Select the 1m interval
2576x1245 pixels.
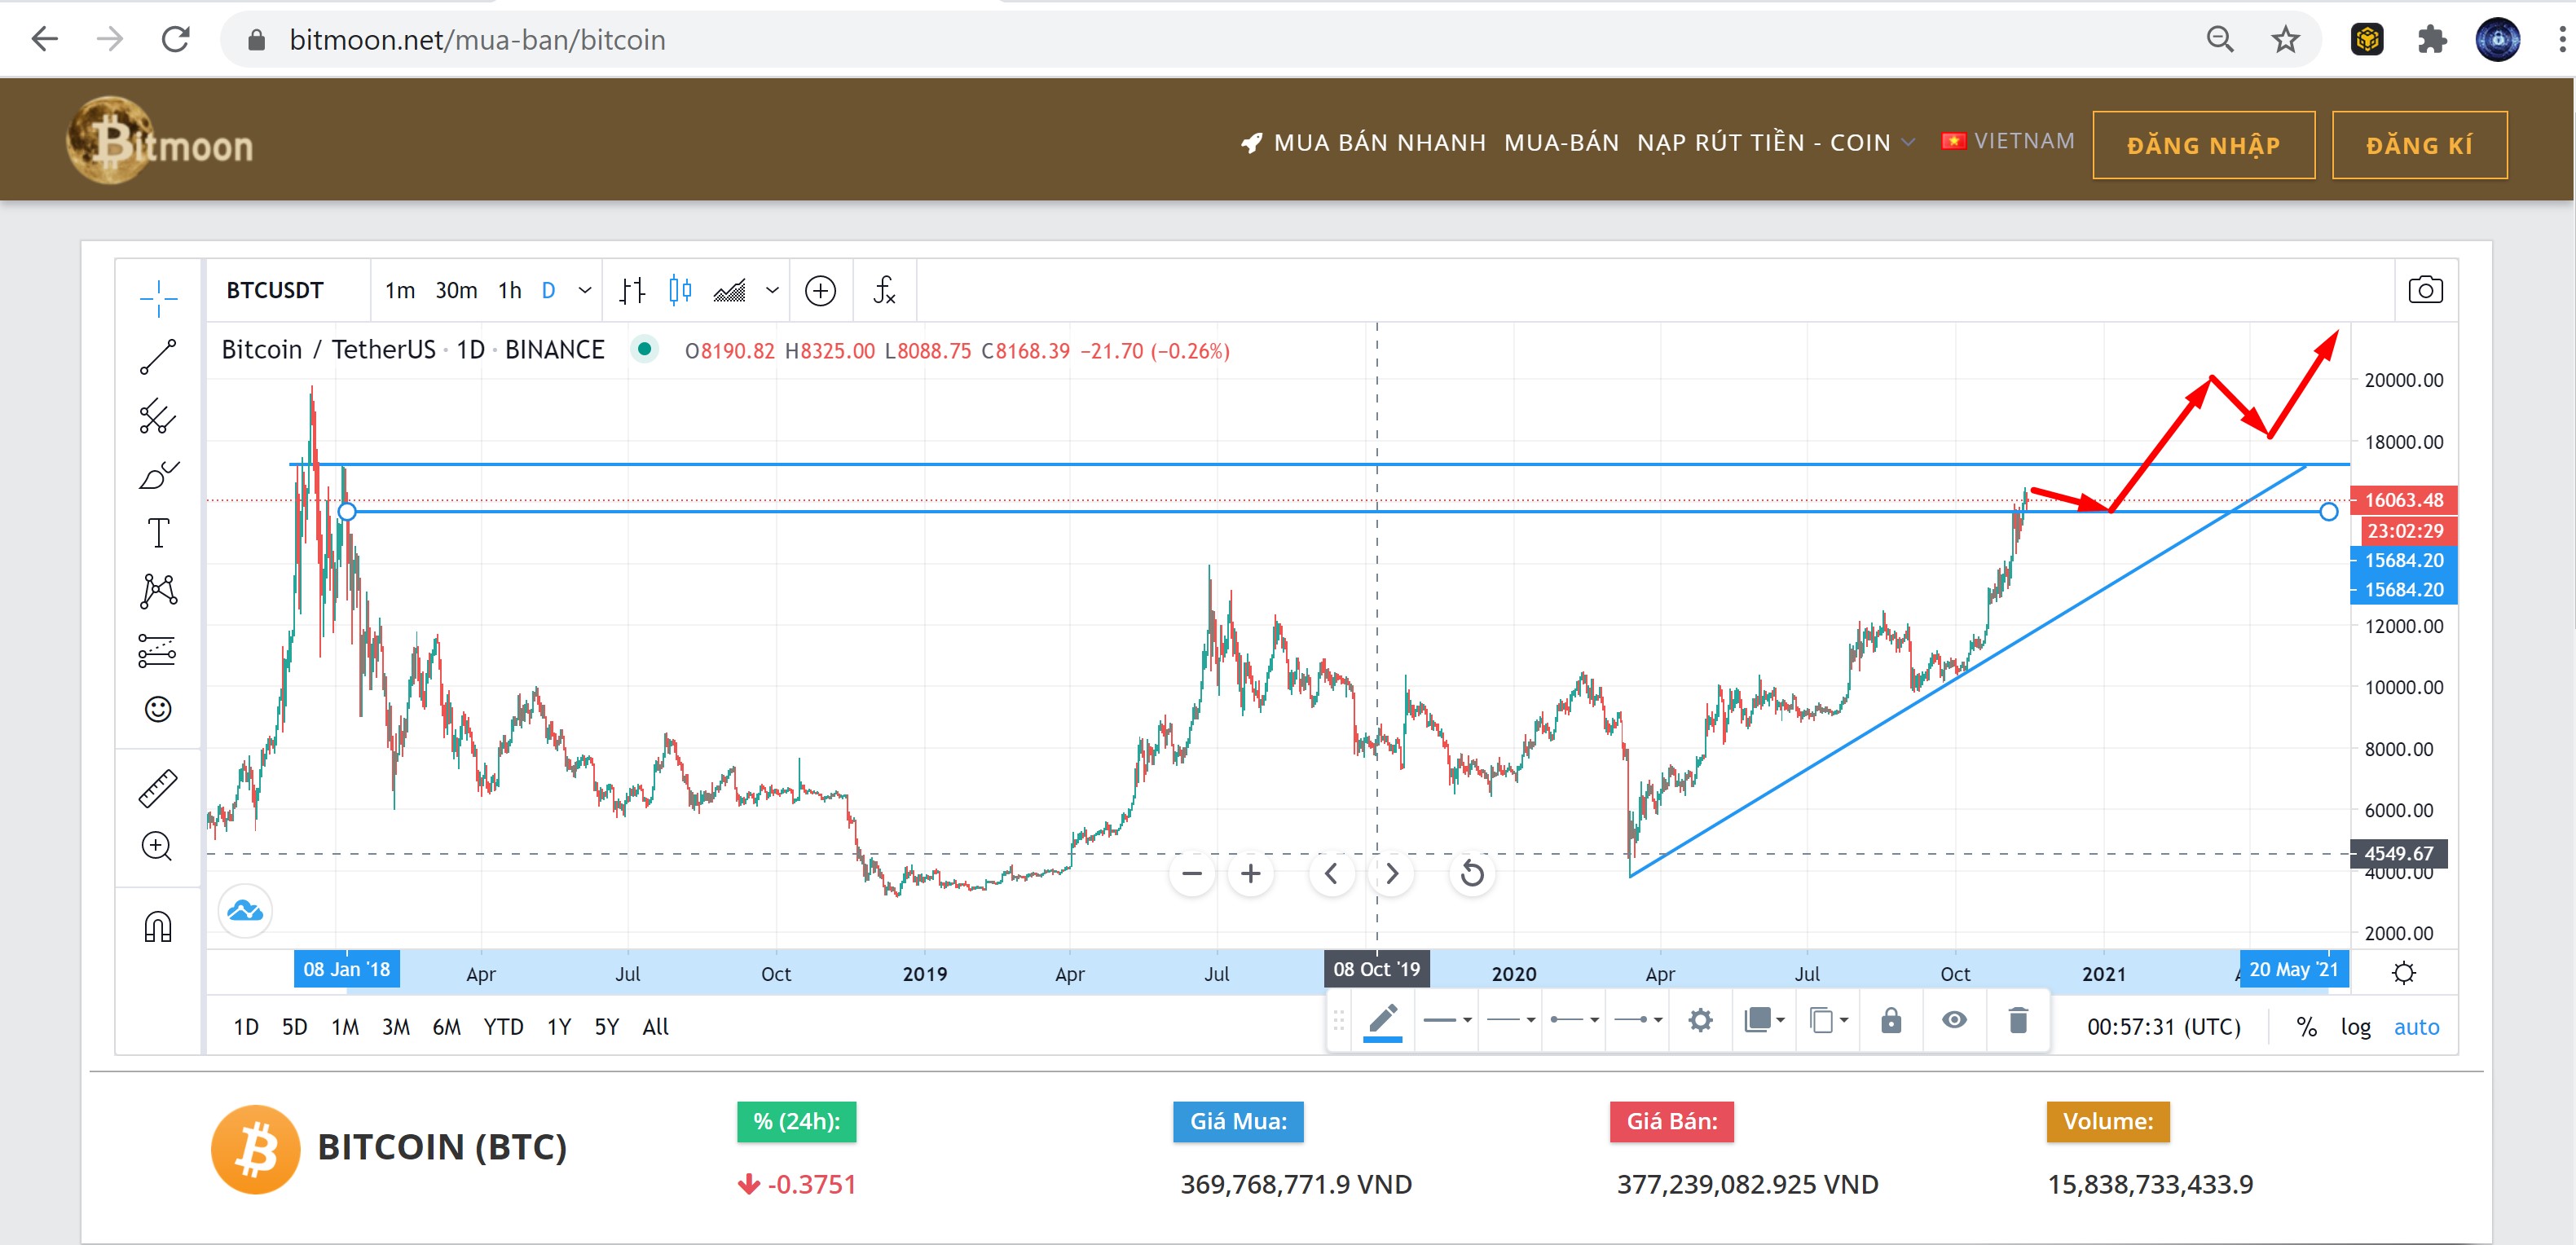coord(400,290)
